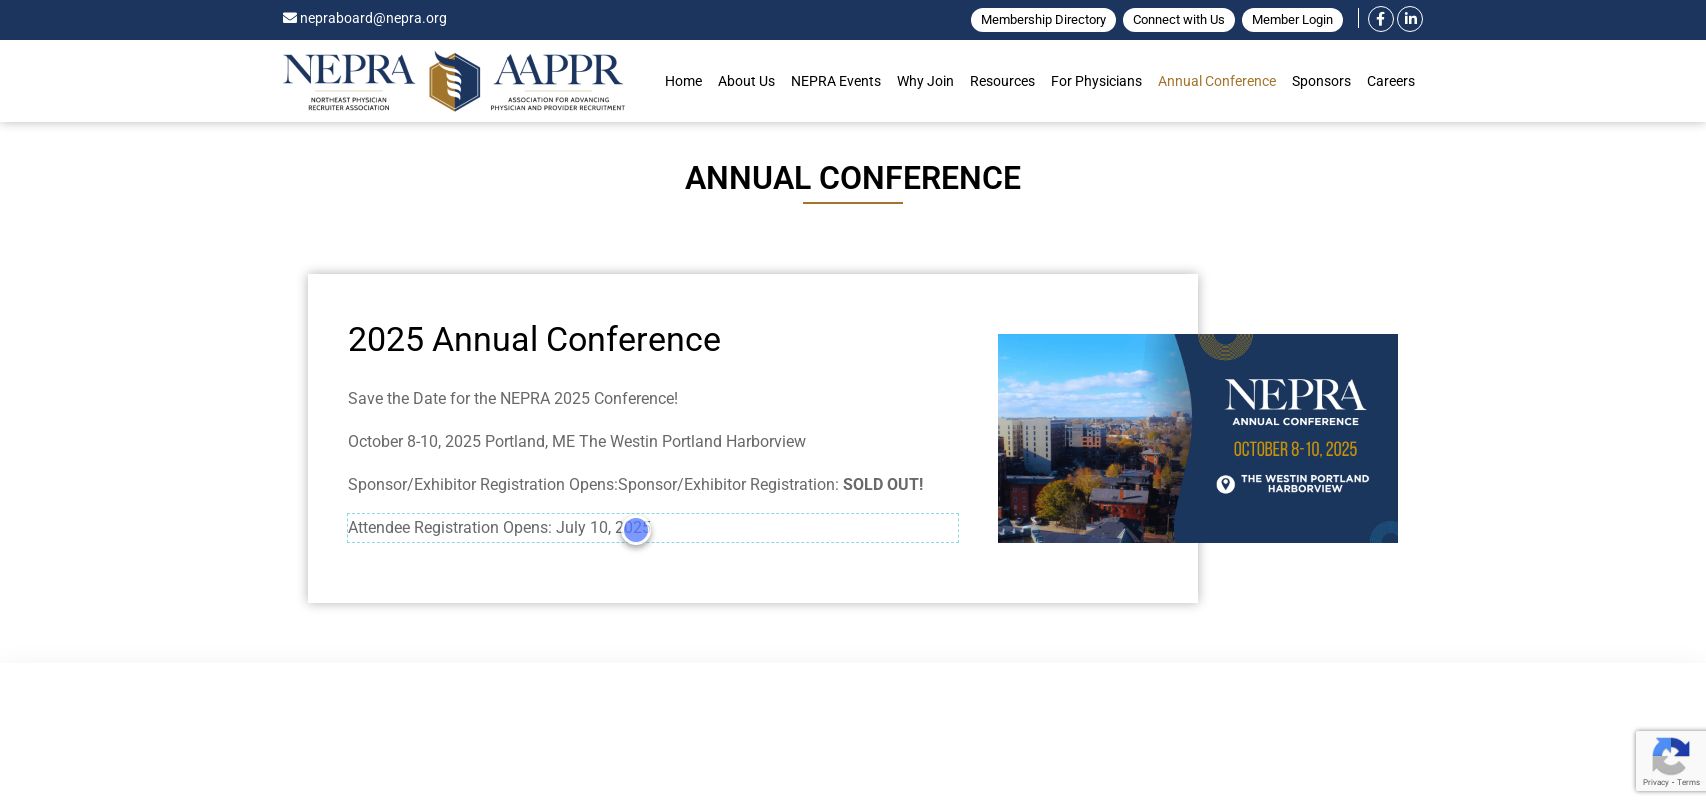Click the SOLD OUT! text
Image resolution: width=1706 pixels, height=805 pixels.
pos(883,484)
